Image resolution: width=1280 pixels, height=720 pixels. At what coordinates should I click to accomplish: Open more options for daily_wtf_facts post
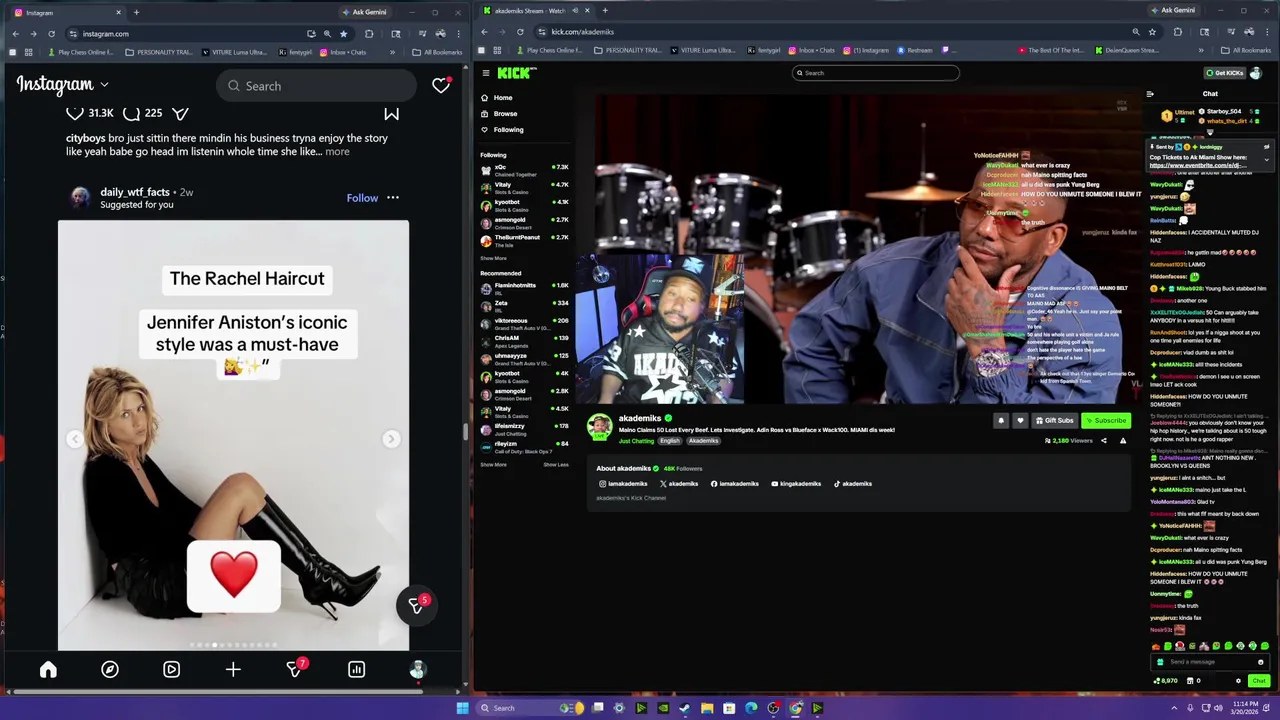[x=393, y=198]
